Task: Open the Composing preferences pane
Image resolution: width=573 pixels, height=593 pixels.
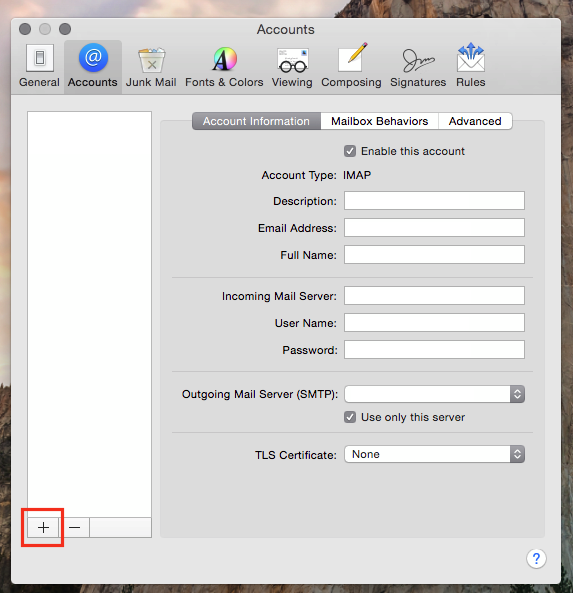Action: coord(351,66)
